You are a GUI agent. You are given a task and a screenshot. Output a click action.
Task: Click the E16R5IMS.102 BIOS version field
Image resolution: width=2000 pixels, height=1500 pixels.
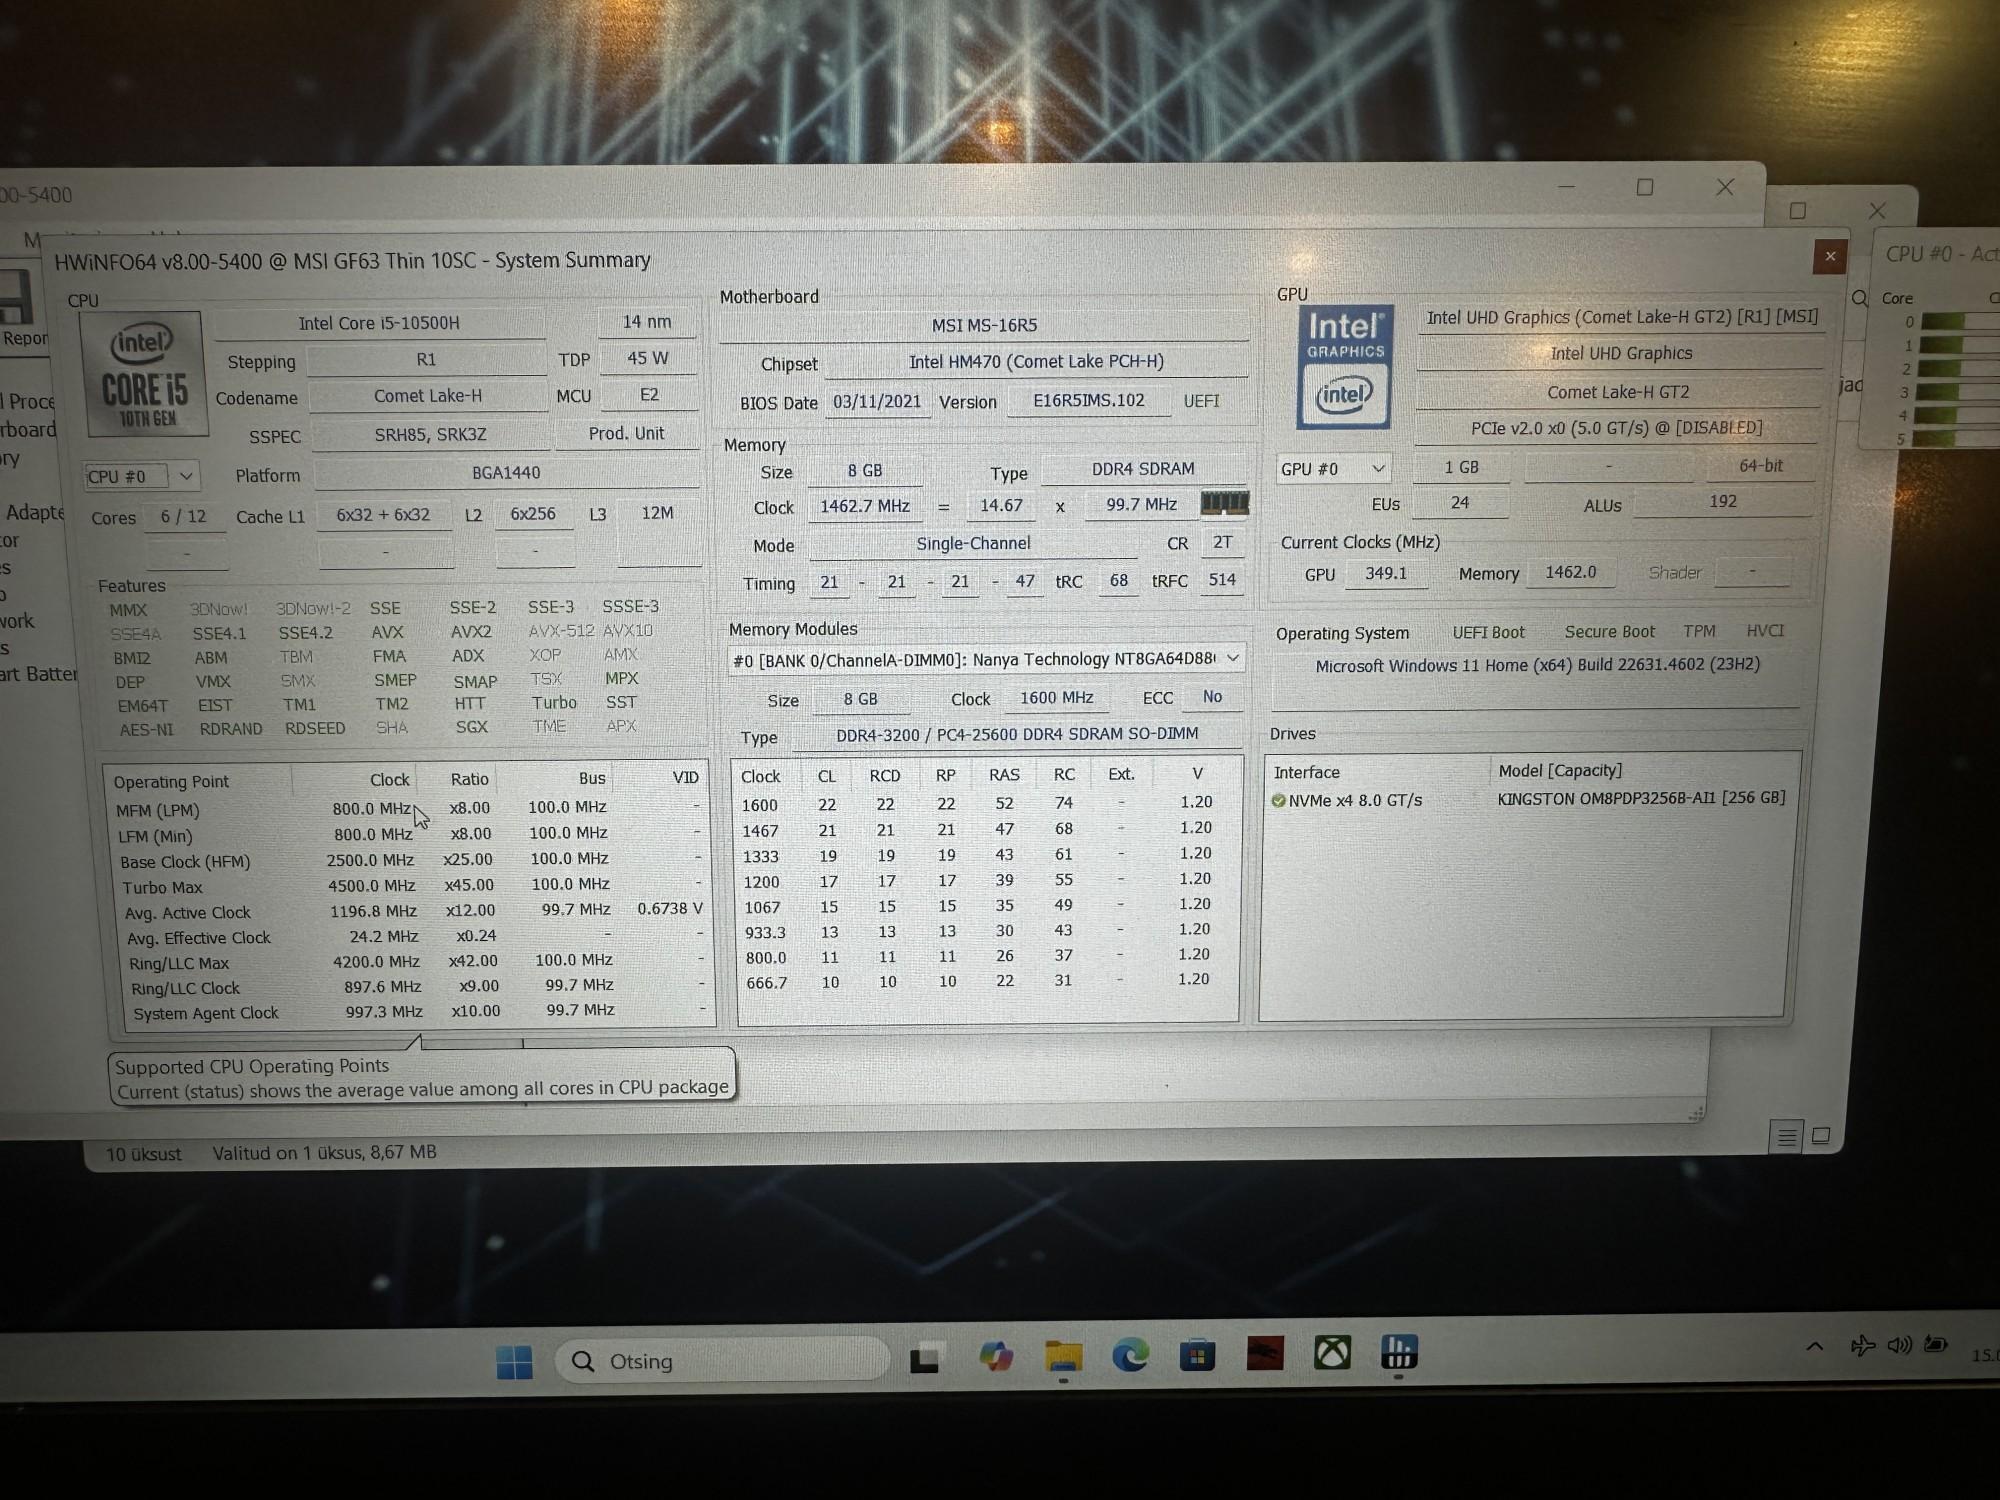coord(1088,401)
